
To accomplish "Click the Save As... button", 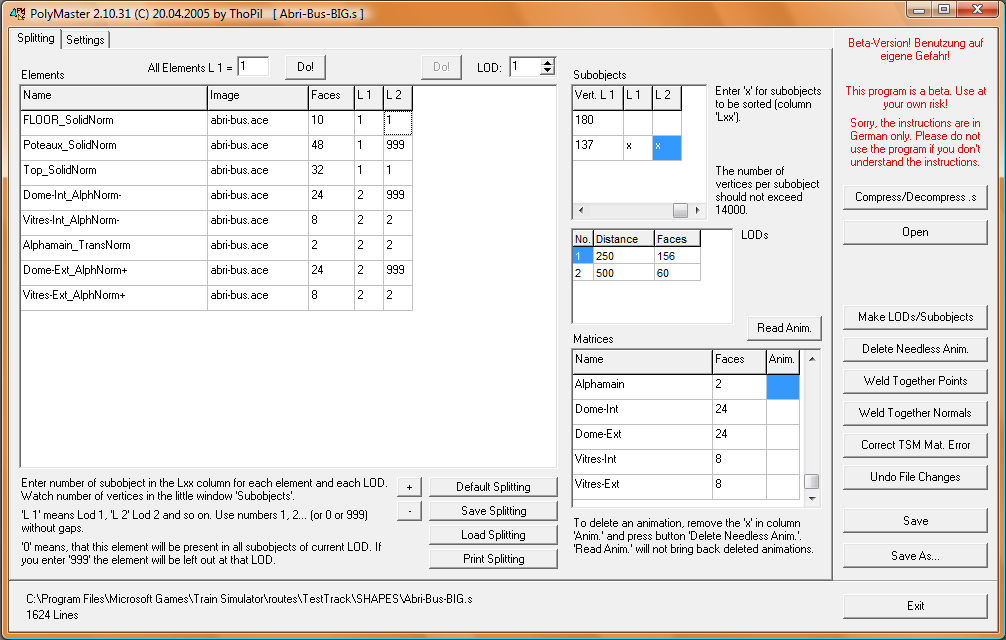I will click(x=915, y=557).
